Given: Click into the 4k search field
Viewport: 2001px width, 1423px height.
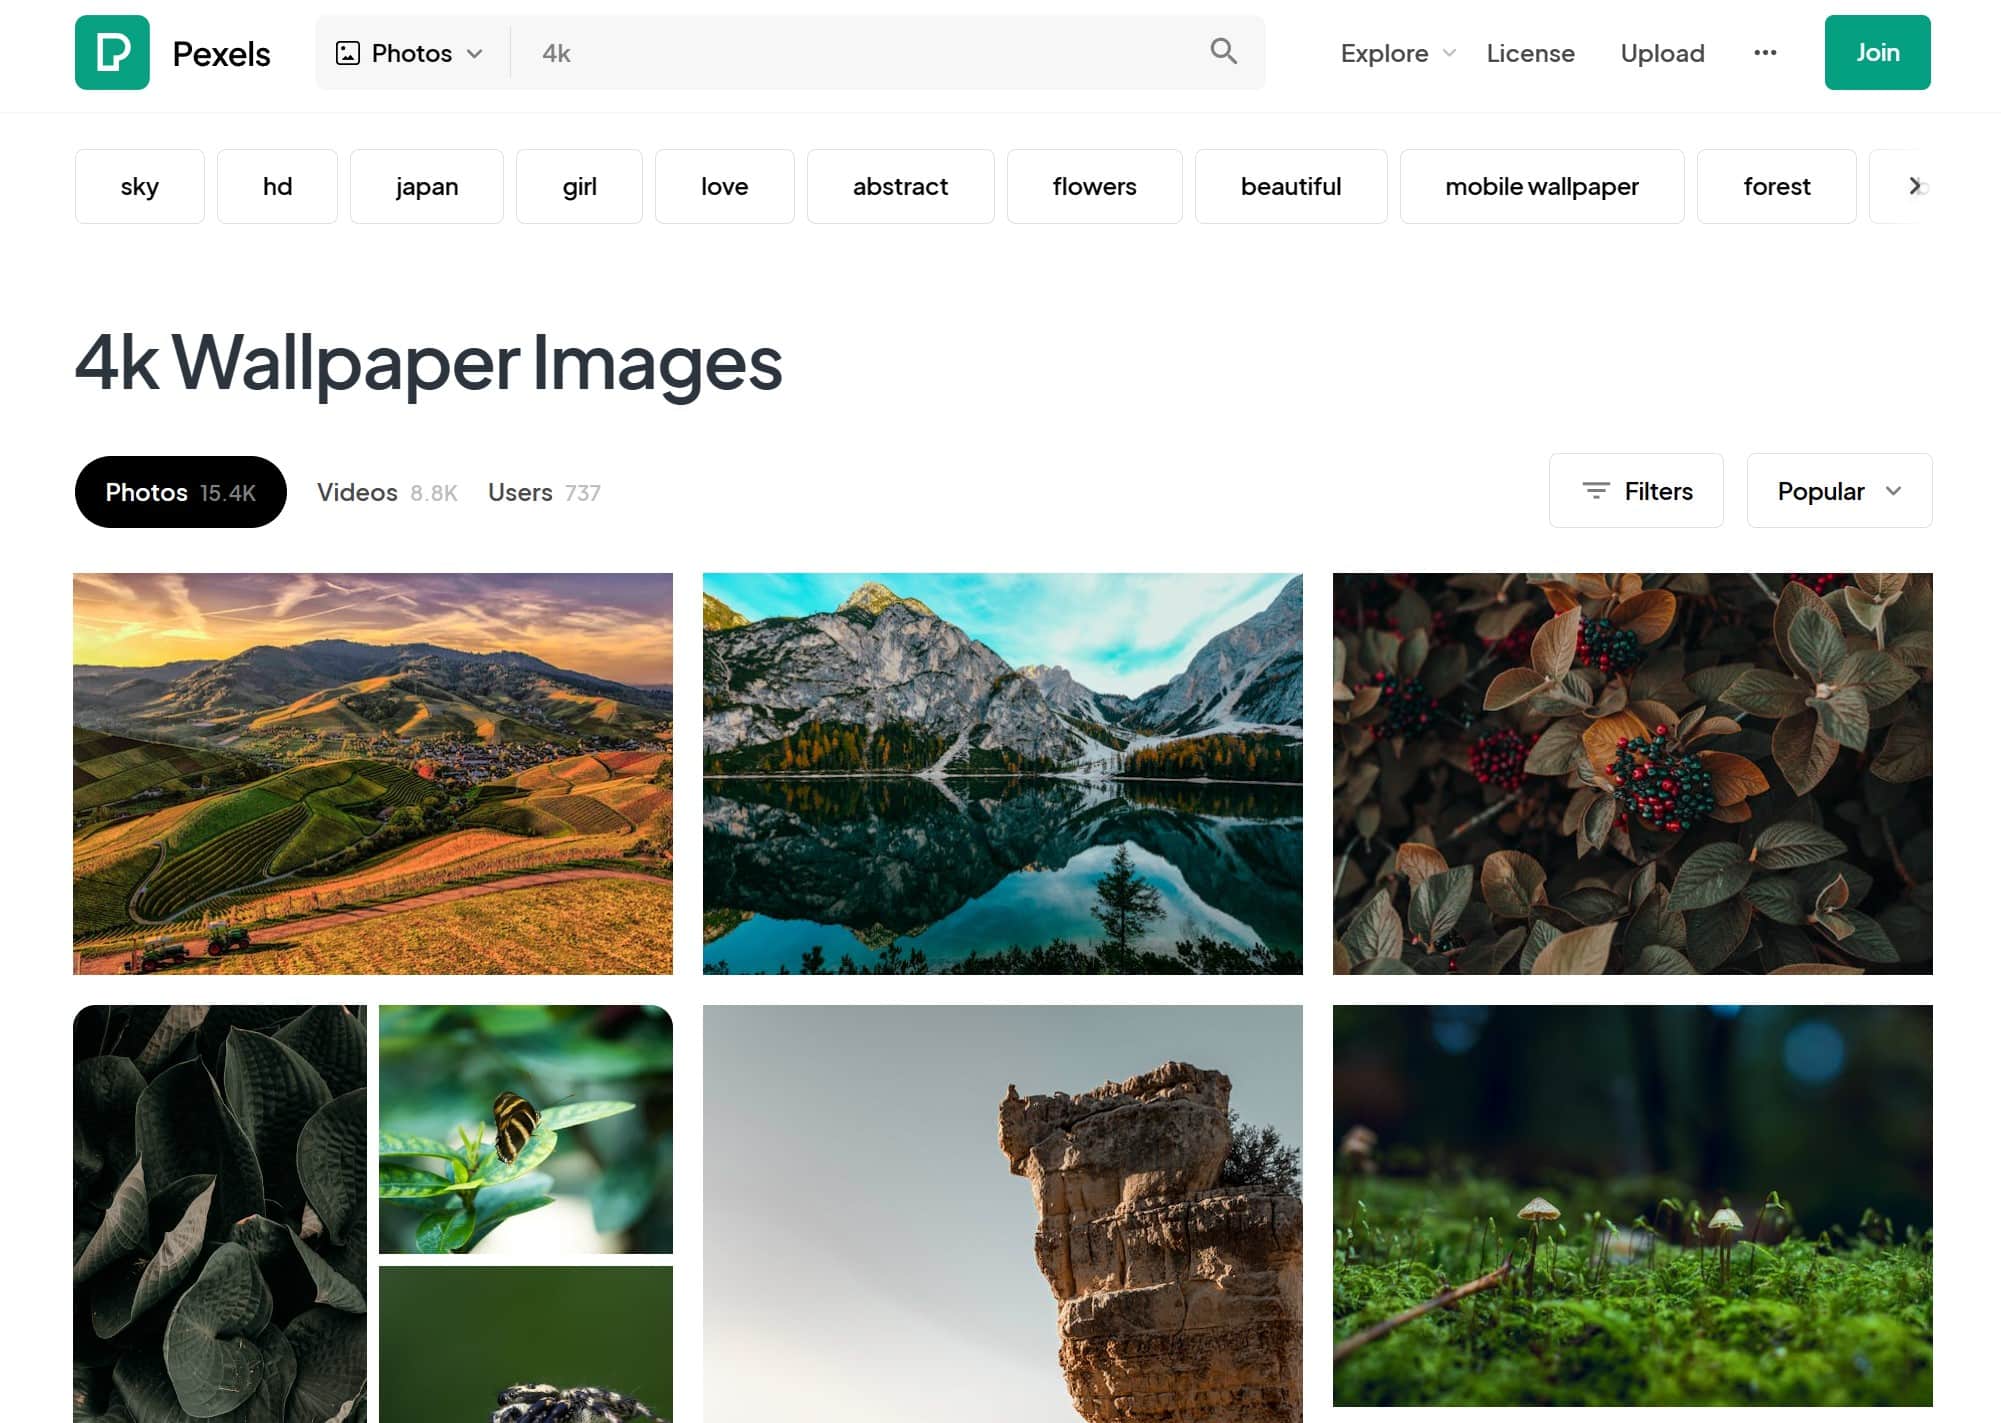Looking at the screenshot, I should point(860,53).
